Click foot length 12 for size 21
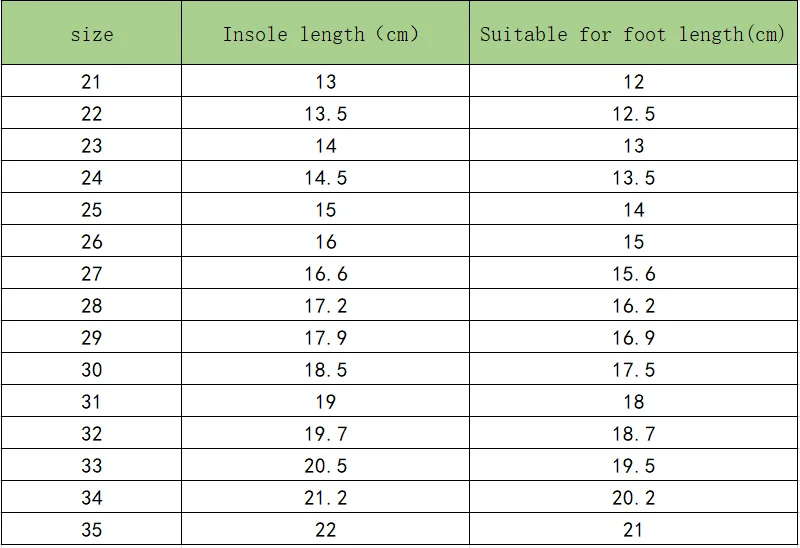 [633, 82]
